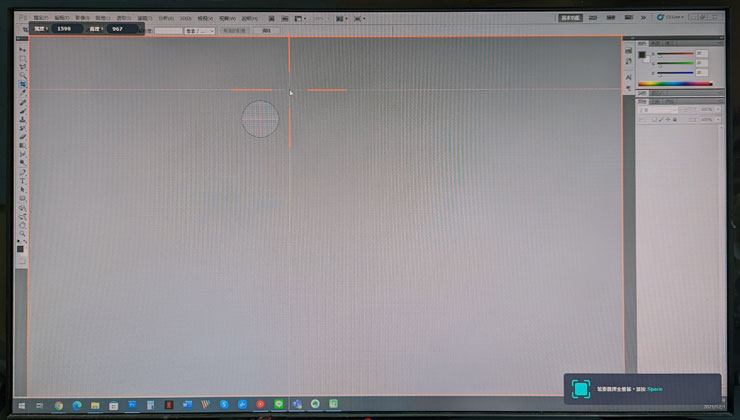Viewport: 740px width, 420px height.
Task: Open the Character panel icon in the dock
Action: pos(630,78)
